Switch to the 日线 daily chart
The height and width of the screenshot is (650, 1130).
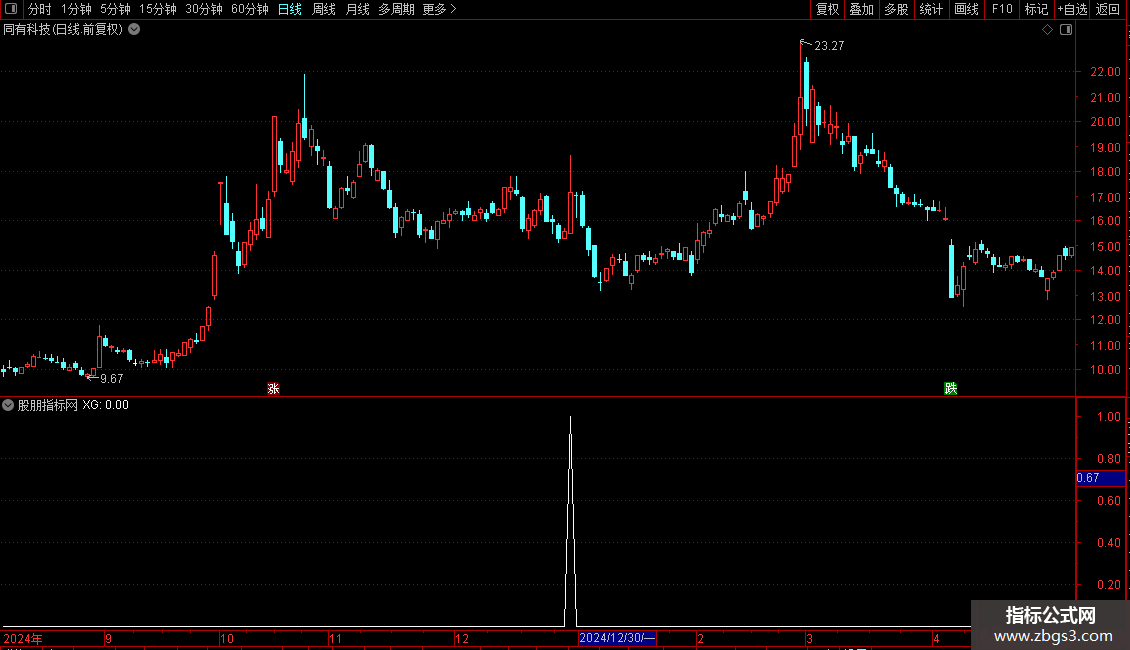(290, 9)
